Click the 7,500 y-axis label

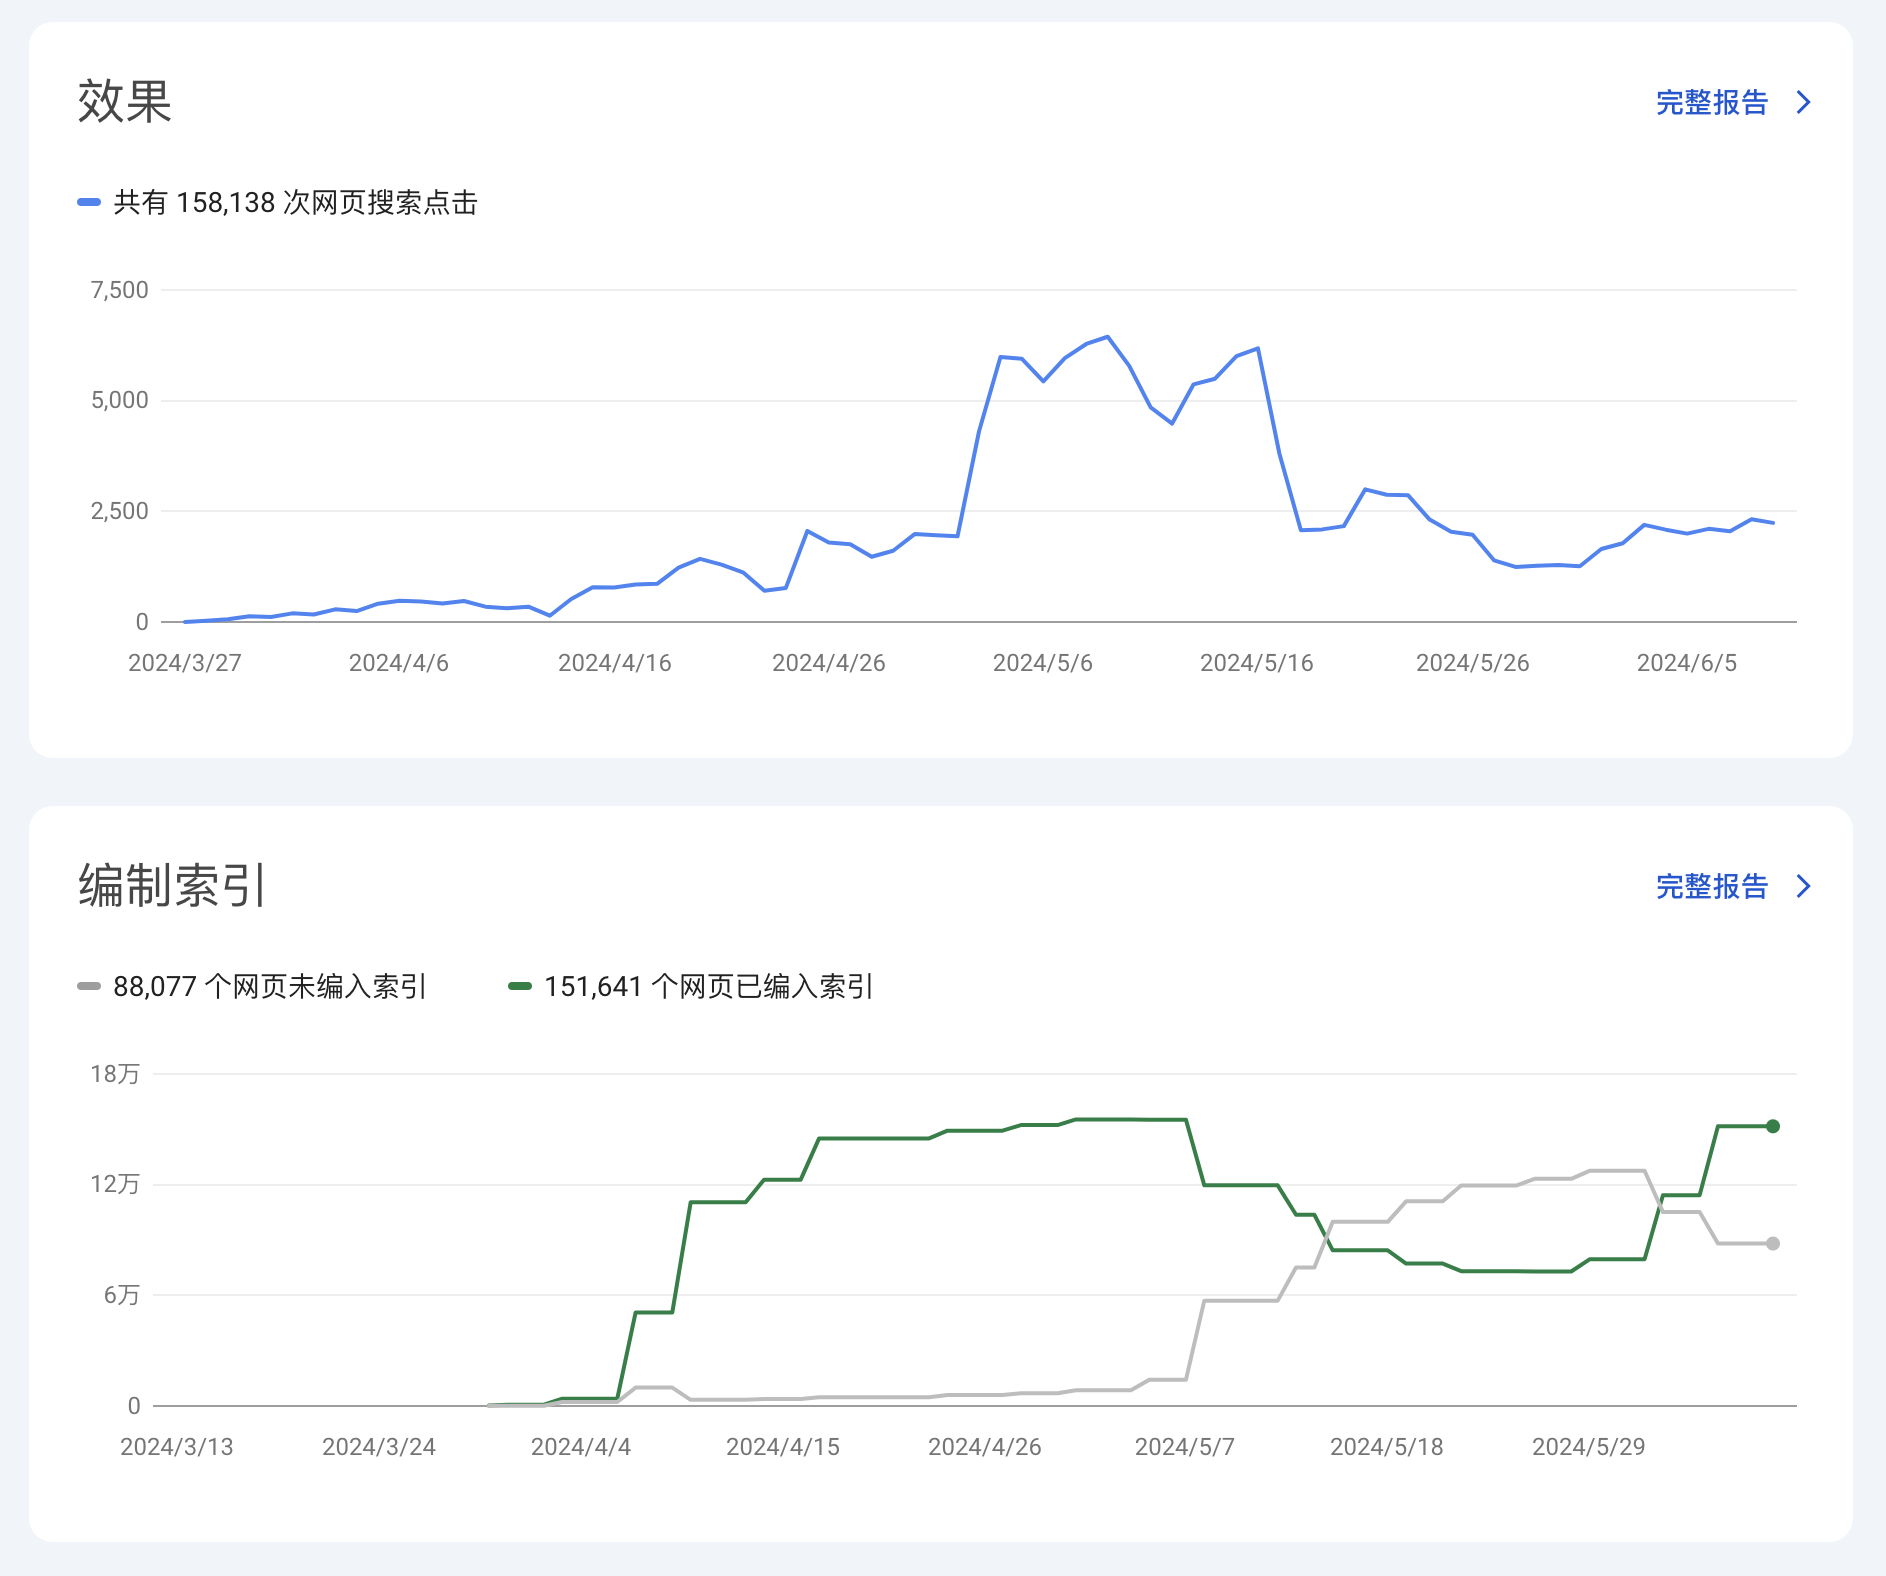[120, 290]
